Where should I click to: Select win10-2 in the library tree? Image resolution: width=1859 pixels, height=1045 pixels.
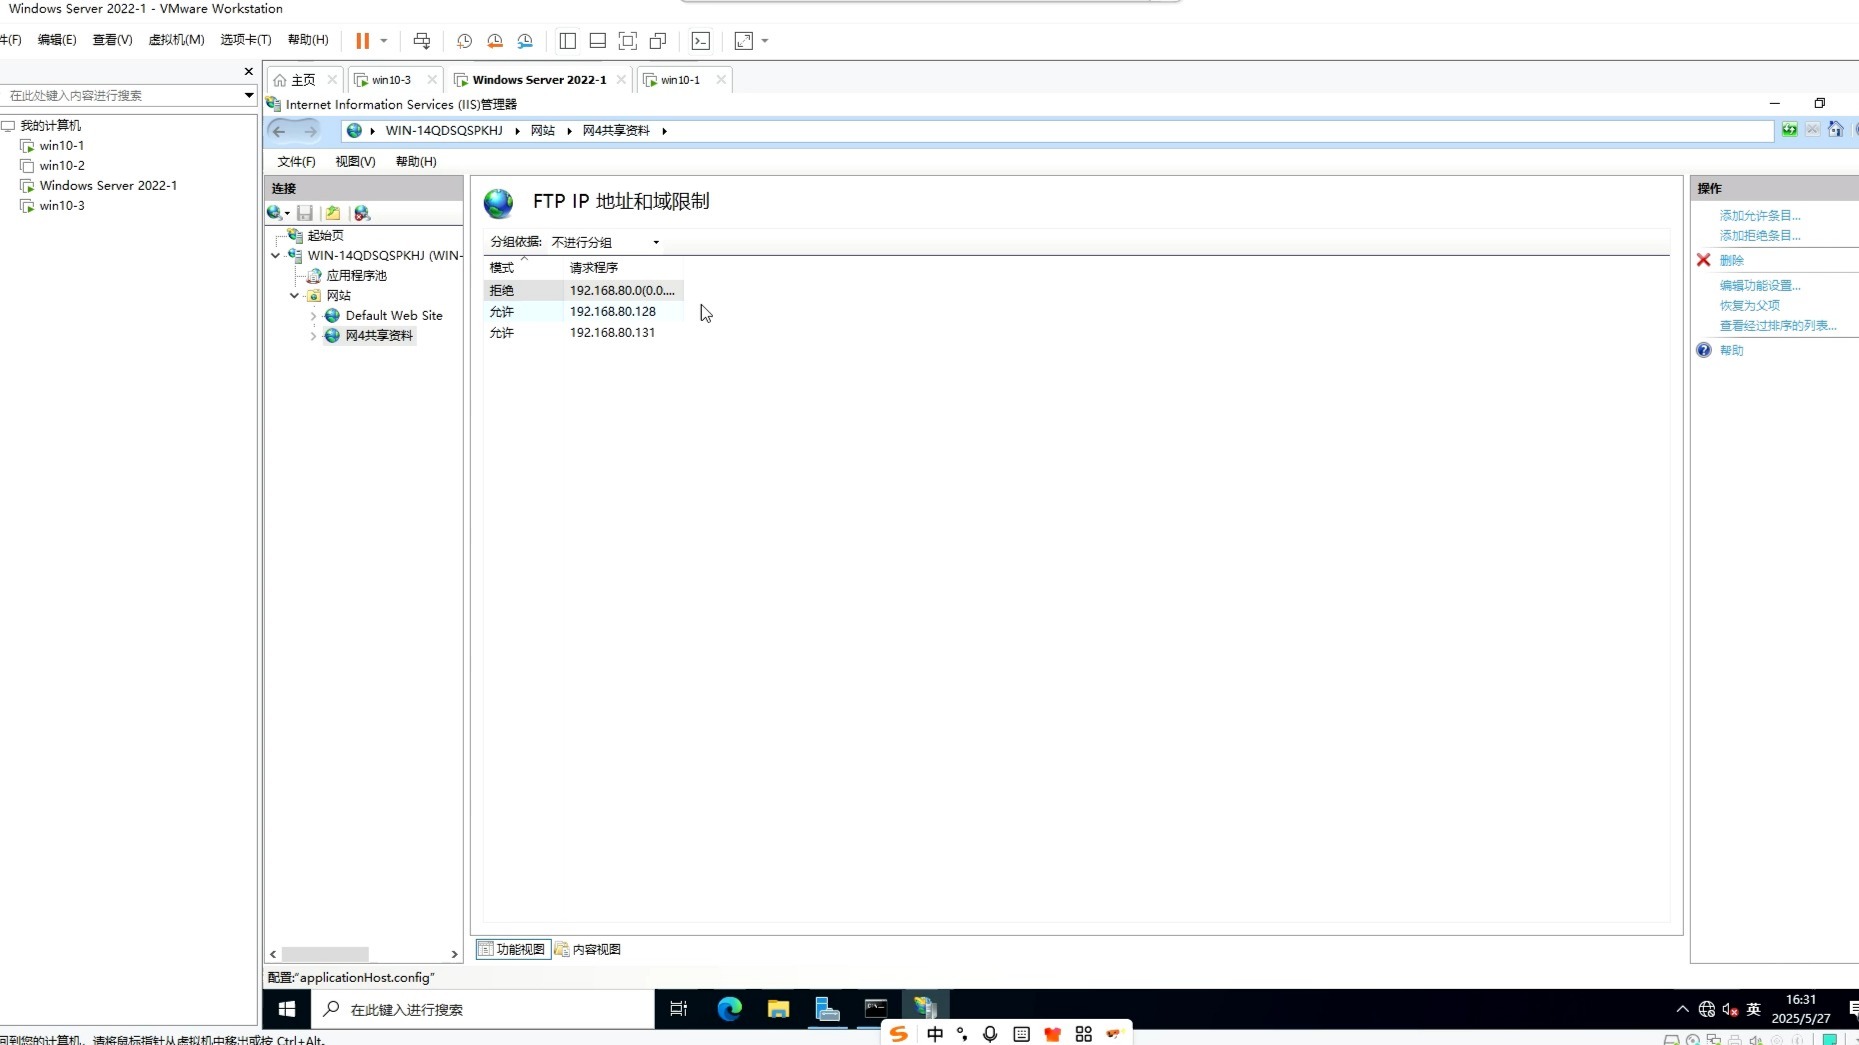62,165
